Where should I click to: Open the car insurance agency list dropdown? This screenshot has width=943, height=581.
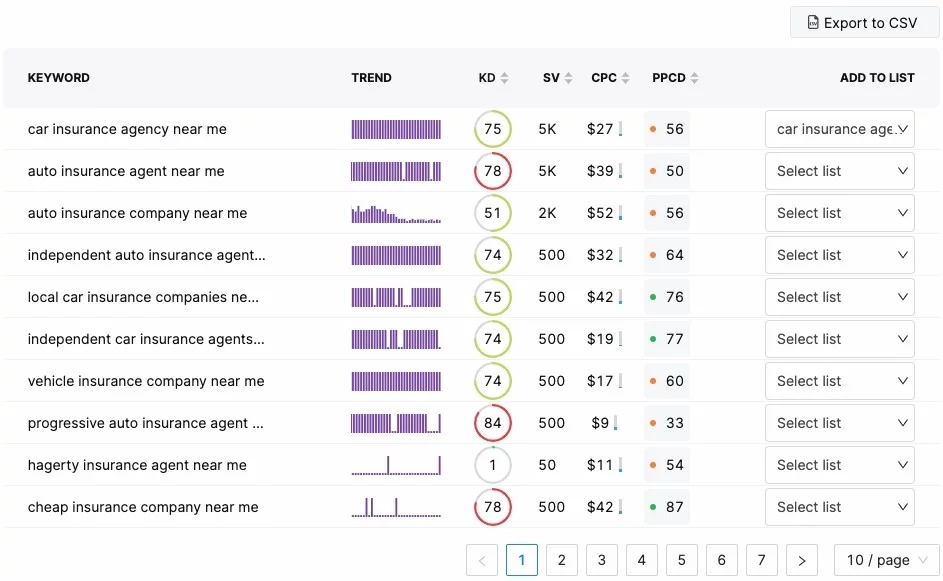(839, 129)
